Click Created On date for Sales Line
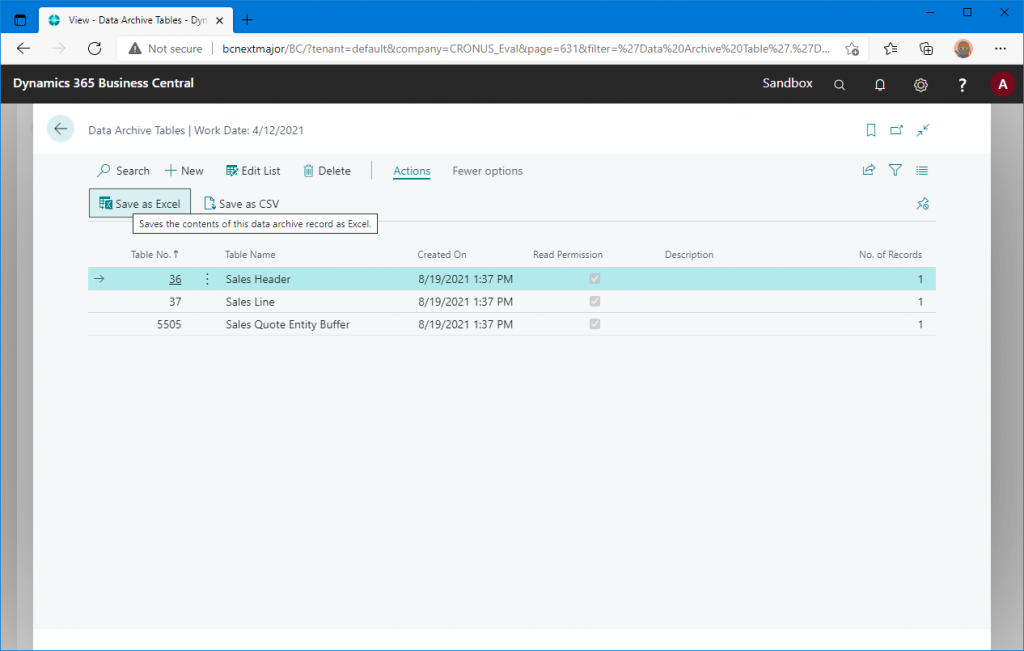 coord(466,302)
